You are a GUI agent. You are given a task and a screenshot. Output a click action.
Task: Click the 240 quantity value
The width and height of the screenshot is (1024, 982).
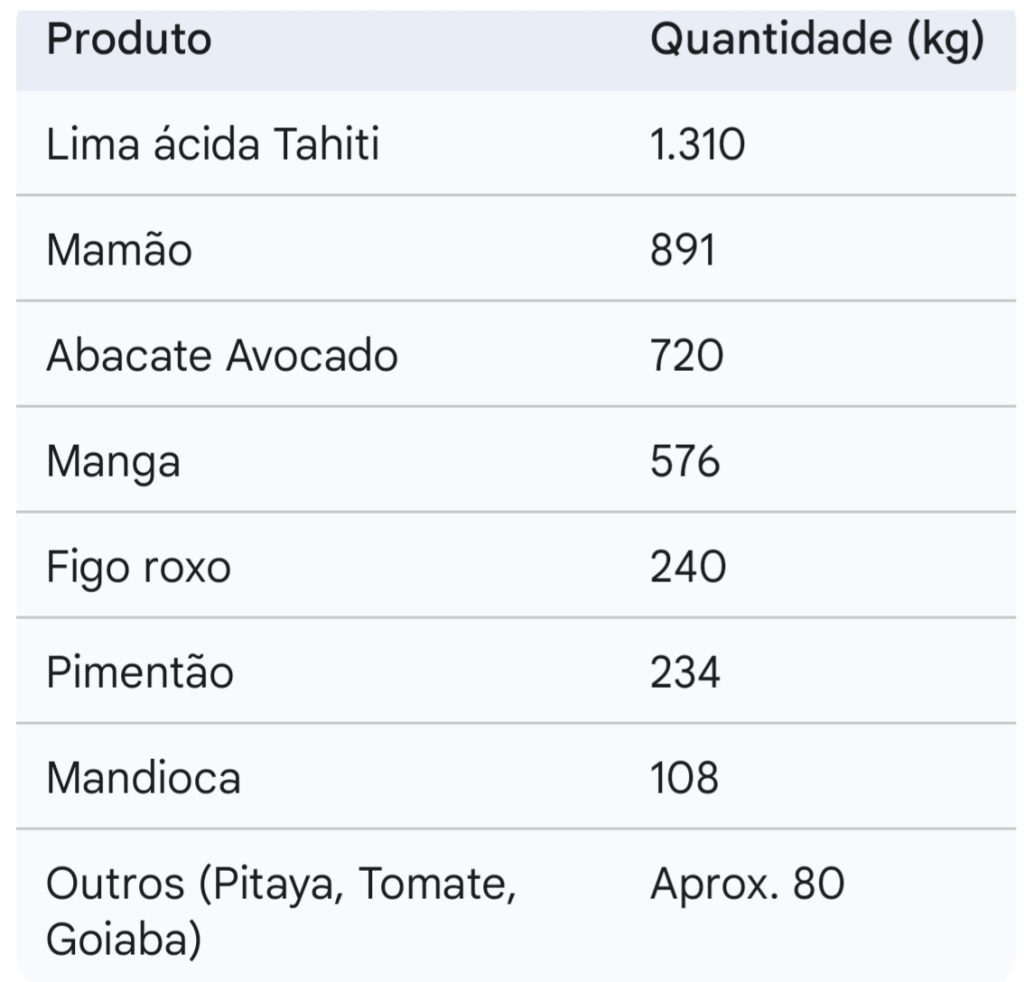click(688, 568)
